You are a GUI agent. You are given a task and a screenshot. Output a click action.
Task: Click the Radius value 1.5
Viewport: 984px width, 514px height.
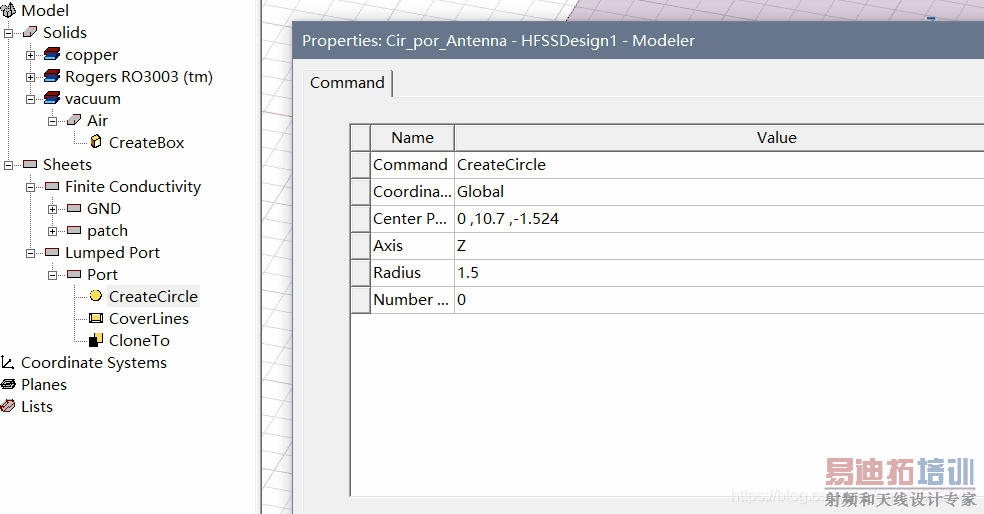[719, 272]
